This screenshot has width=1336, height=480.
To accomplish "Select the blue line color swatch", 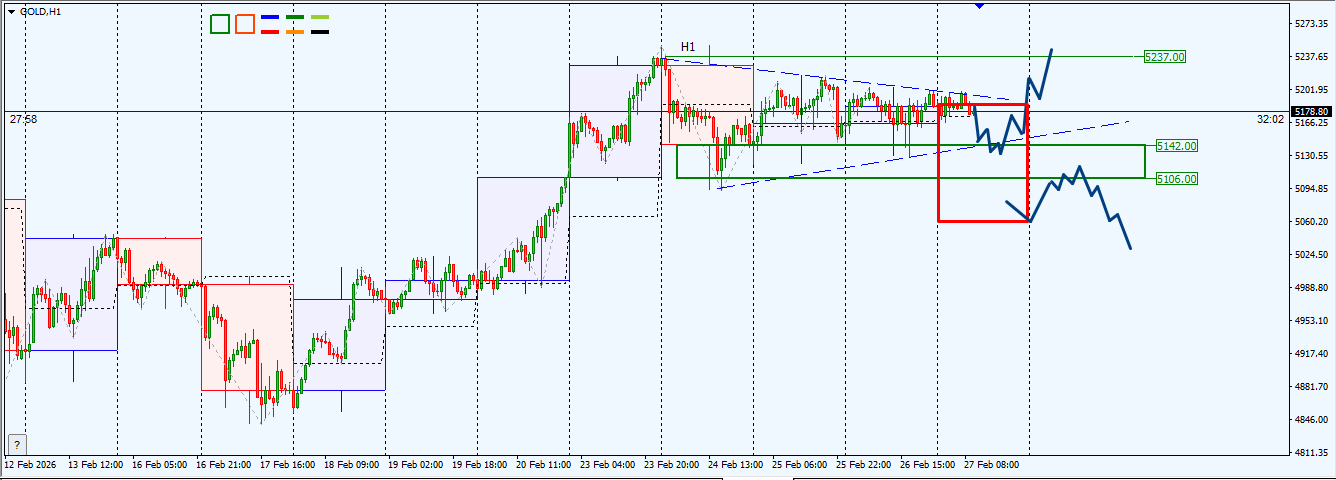I will pos(269,17).
